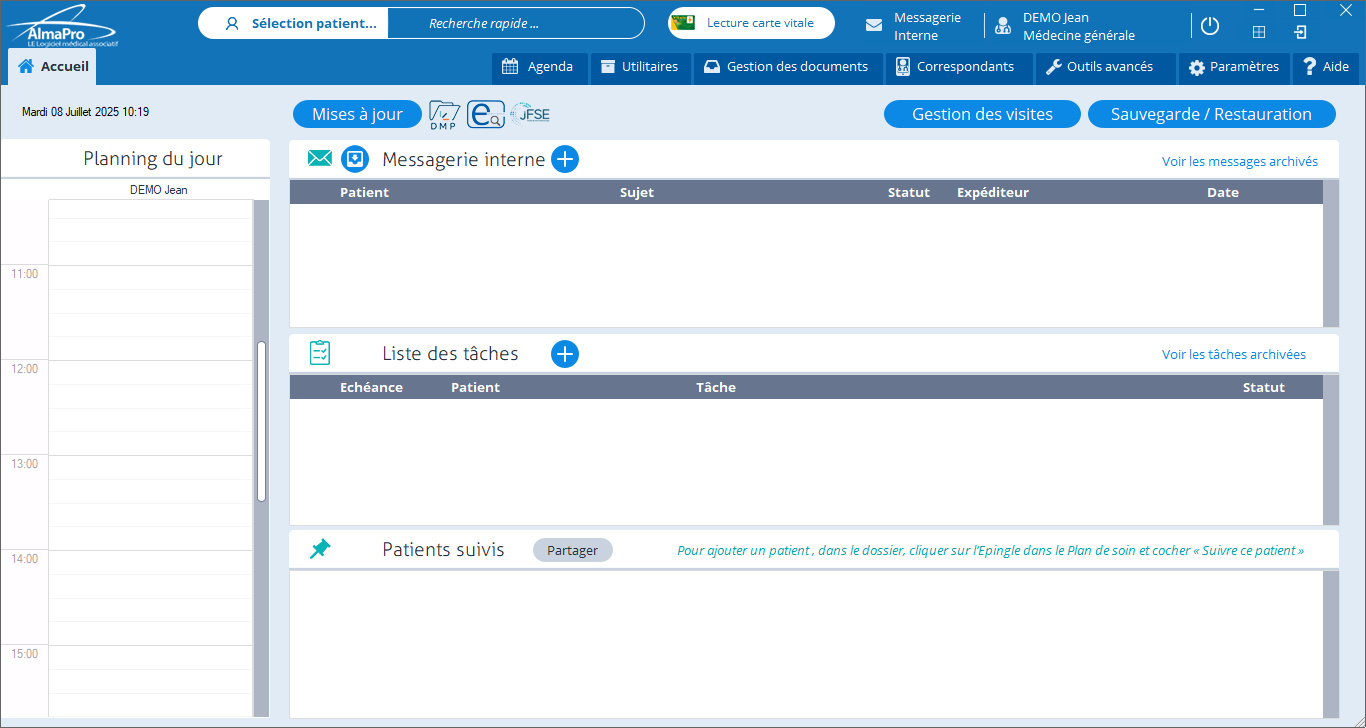
Task: Open the e-search icon beside DMP
Action: 486,115
